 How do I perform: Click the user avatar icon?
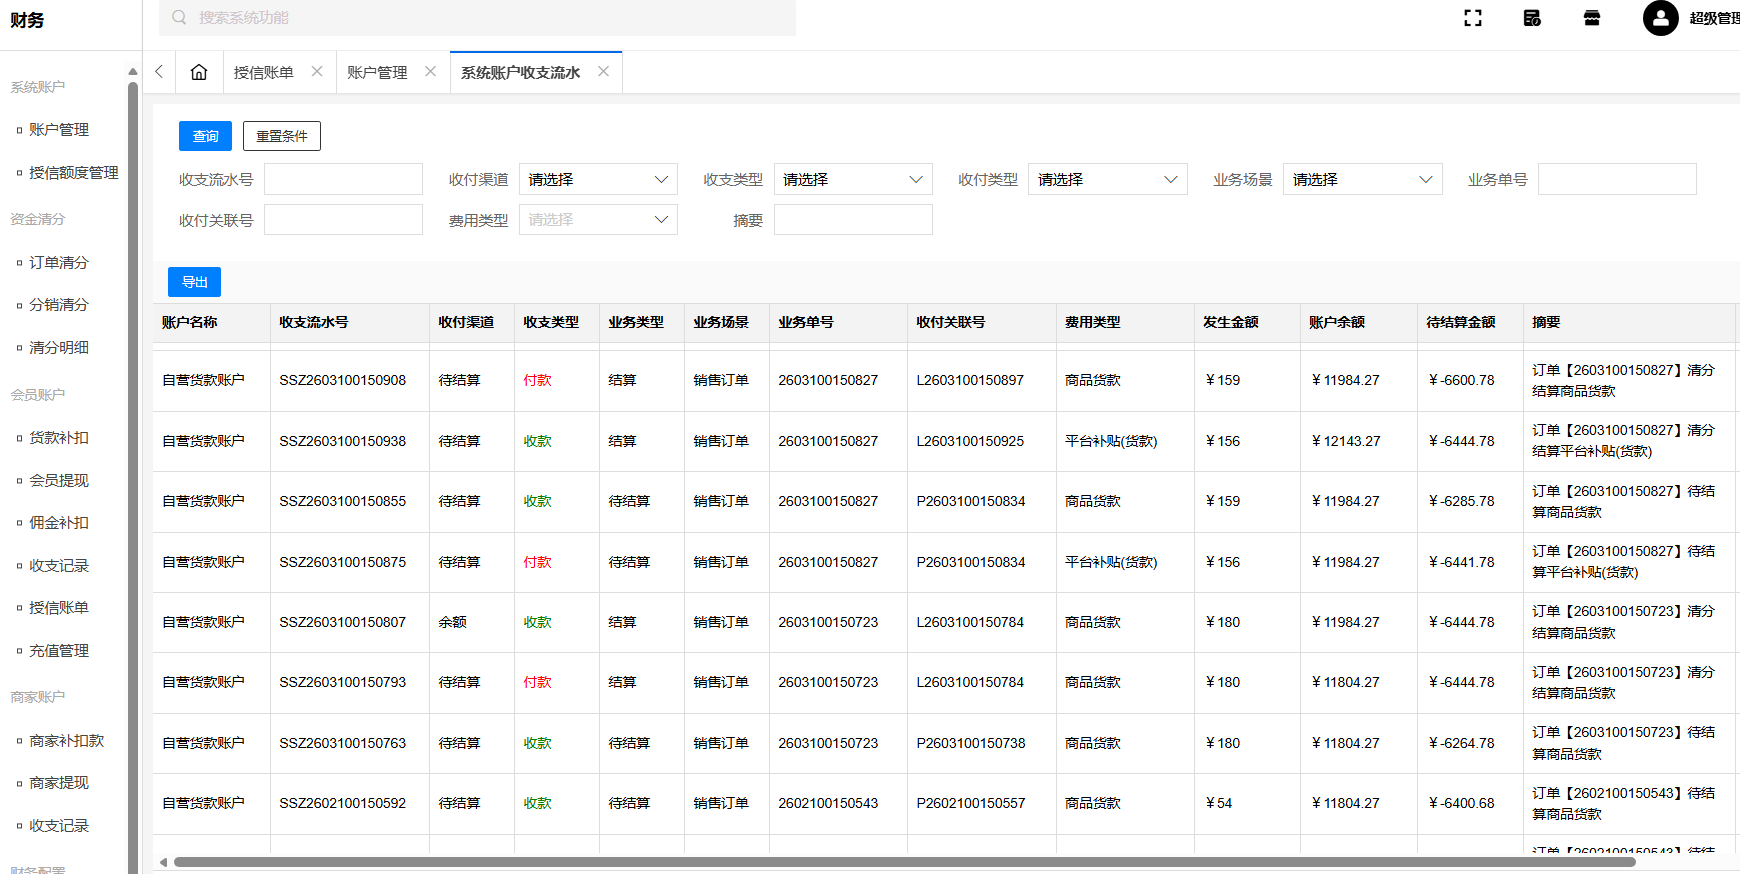(x=1661, y=18)
